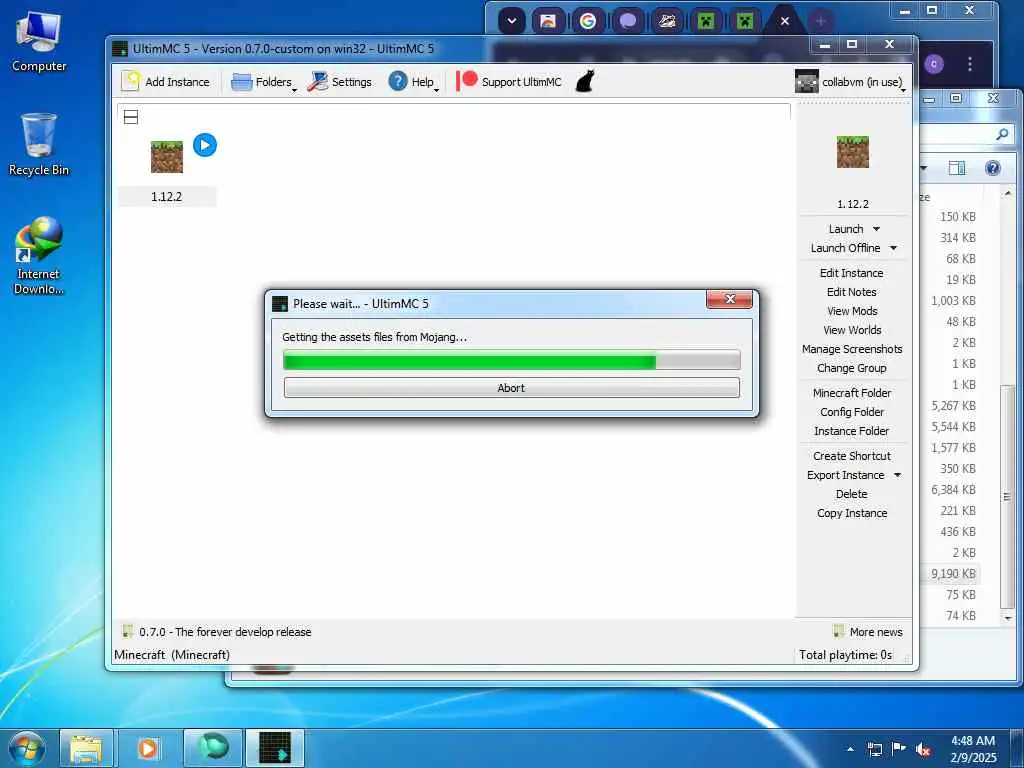Click Change Group
The width and height of the screenshot is (1024, 768).
pyautogui.click(x=852, y=368)
